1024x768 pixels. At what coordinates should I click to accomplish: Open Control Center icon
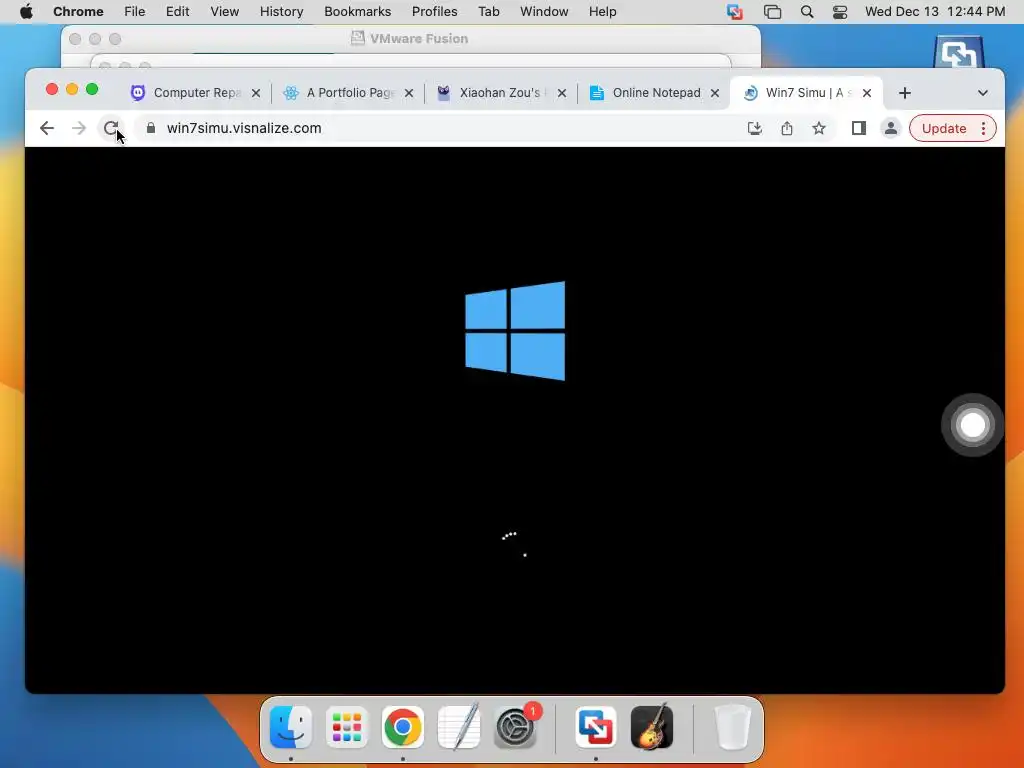tap(840, 12)
